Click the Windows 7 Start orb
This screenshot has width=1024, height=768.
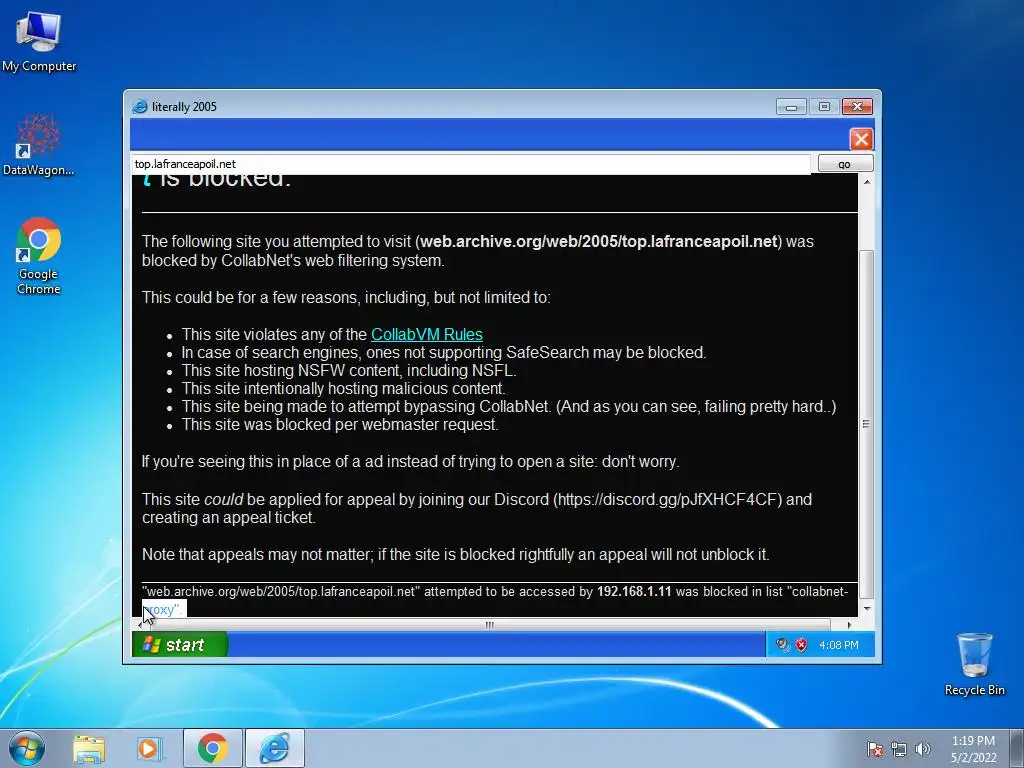tap(26, 748)
